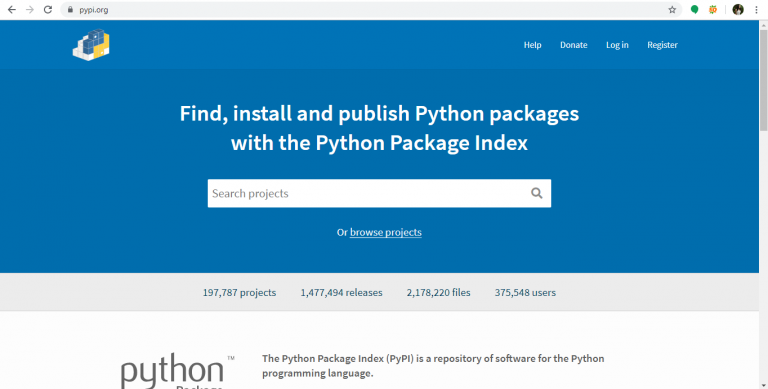Click the Register link
This screenshot has width=768, height=389.
(662, 45)
